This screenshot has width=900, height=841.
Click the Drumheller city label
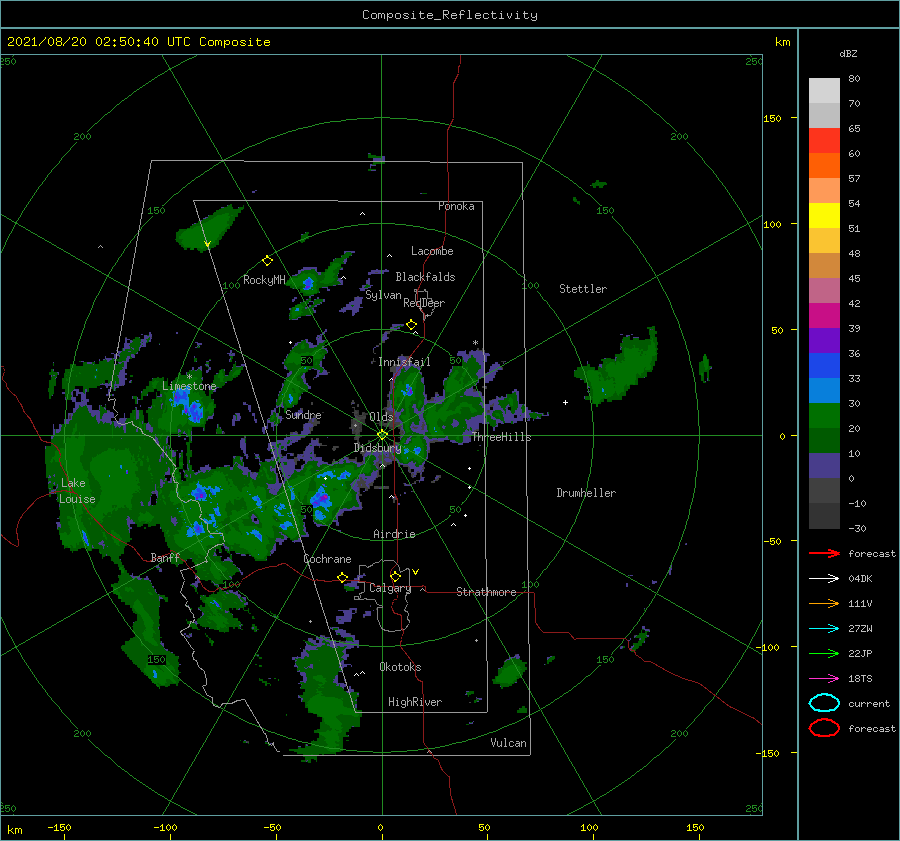[x=586, y=493]
